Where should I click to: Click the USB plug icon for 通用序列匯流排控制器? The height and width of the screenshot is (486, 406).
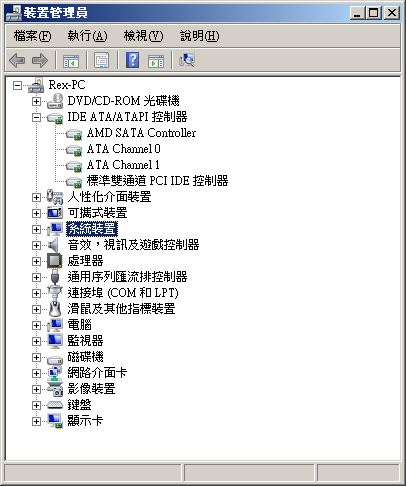tap(55, 277)
